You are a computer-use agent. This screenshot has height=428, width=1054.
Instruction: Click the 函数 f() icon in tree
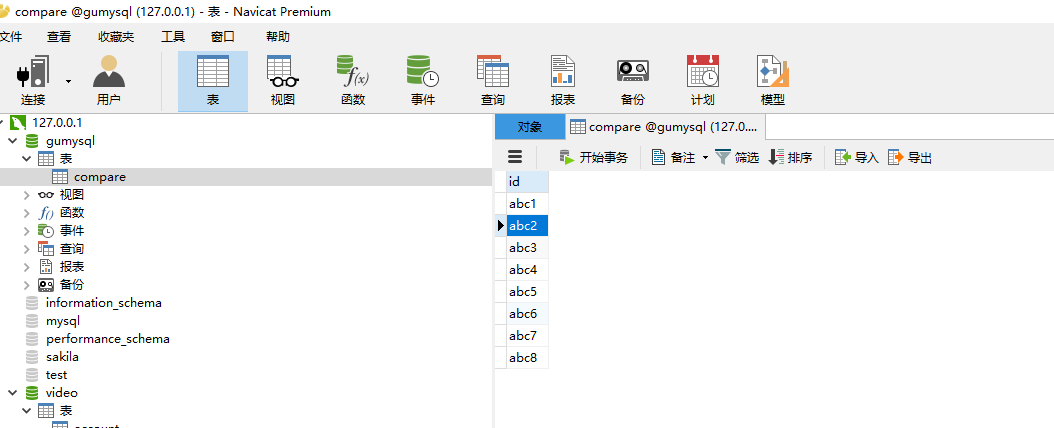click(x=46, y=213)
